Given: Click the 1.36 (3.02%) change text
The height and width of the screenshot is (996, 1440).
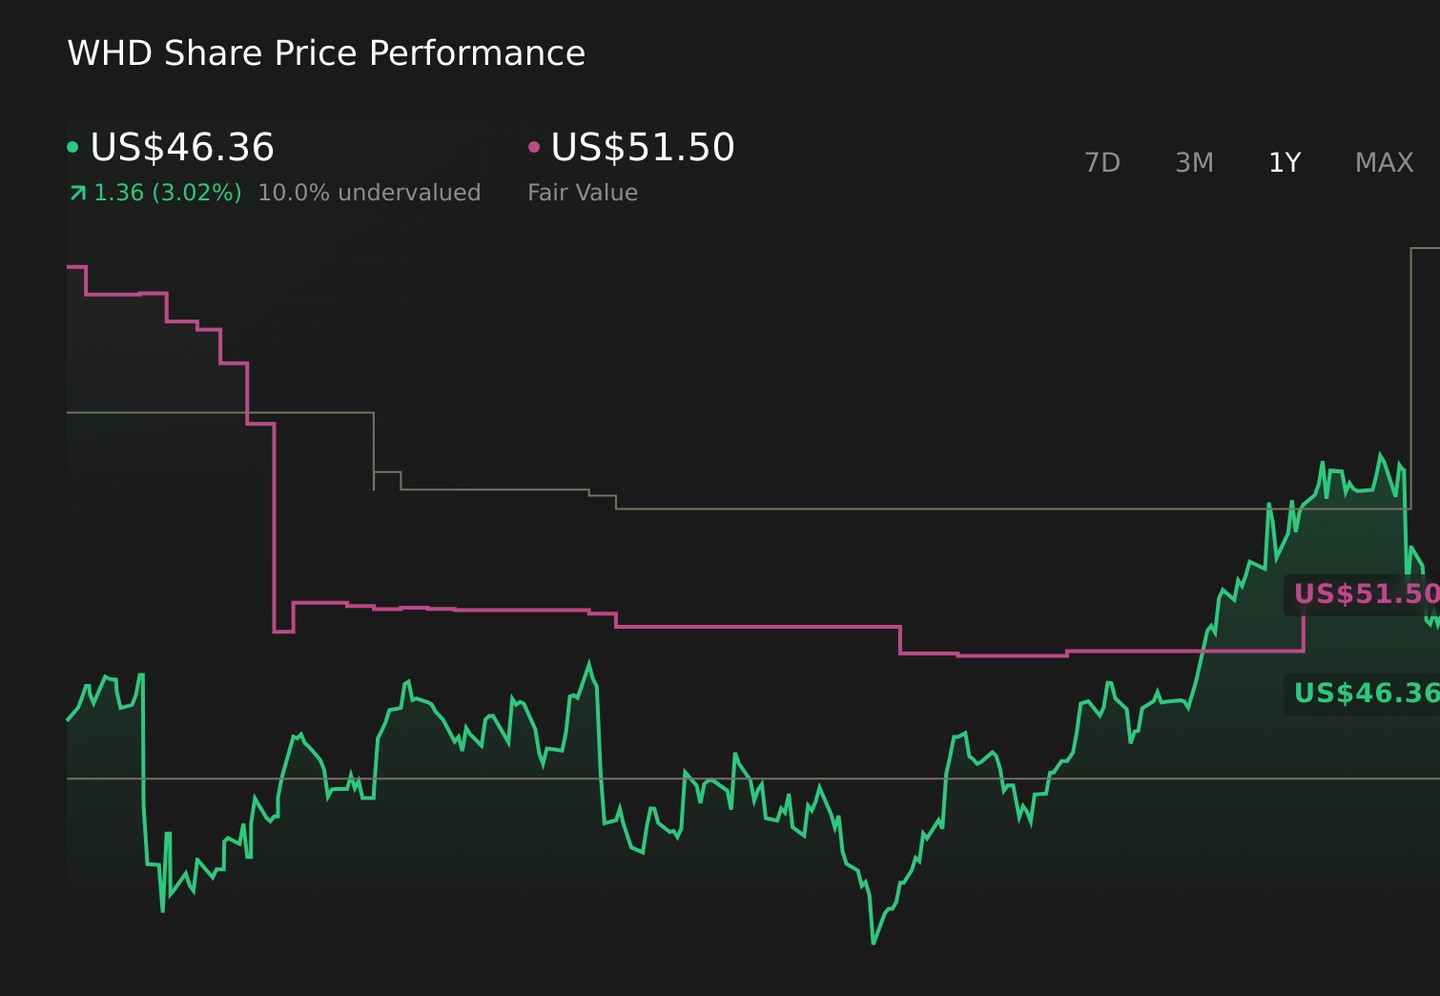Looking at the screenshot, I should click(167, 192).
